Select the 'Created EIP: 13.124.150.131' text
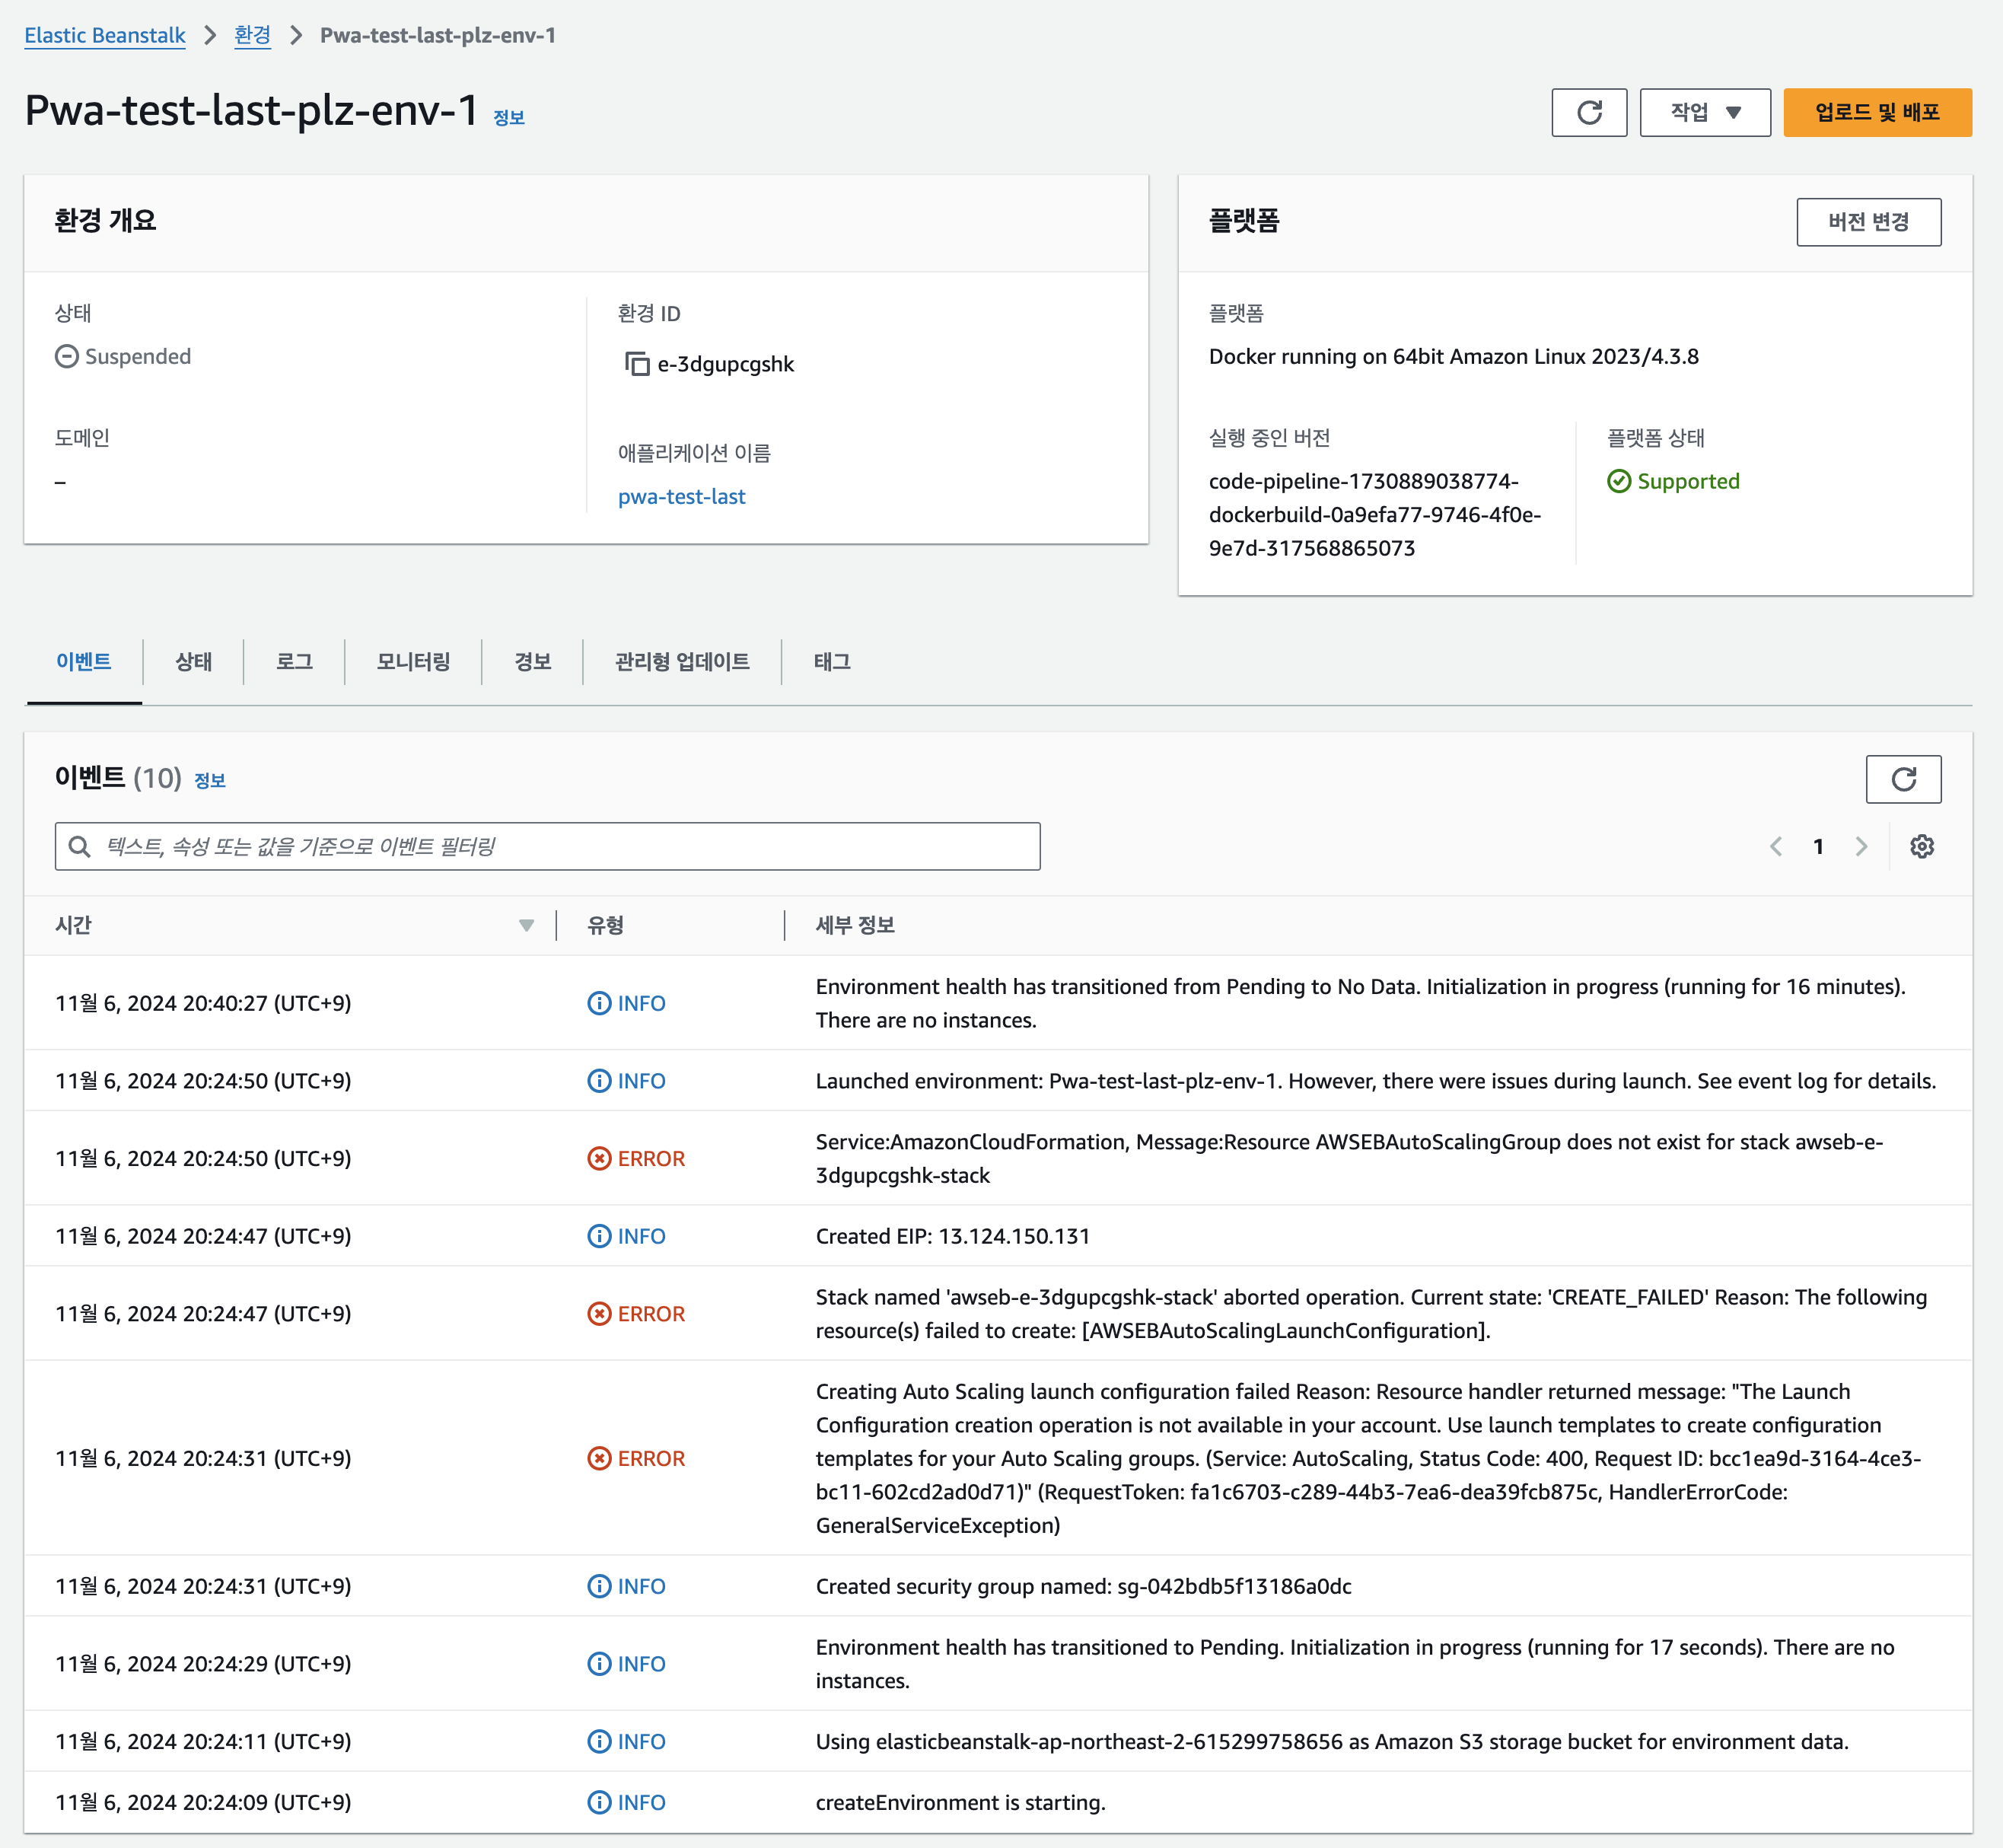Viewport: 2003px width, 1848px height. [952, 1236]
